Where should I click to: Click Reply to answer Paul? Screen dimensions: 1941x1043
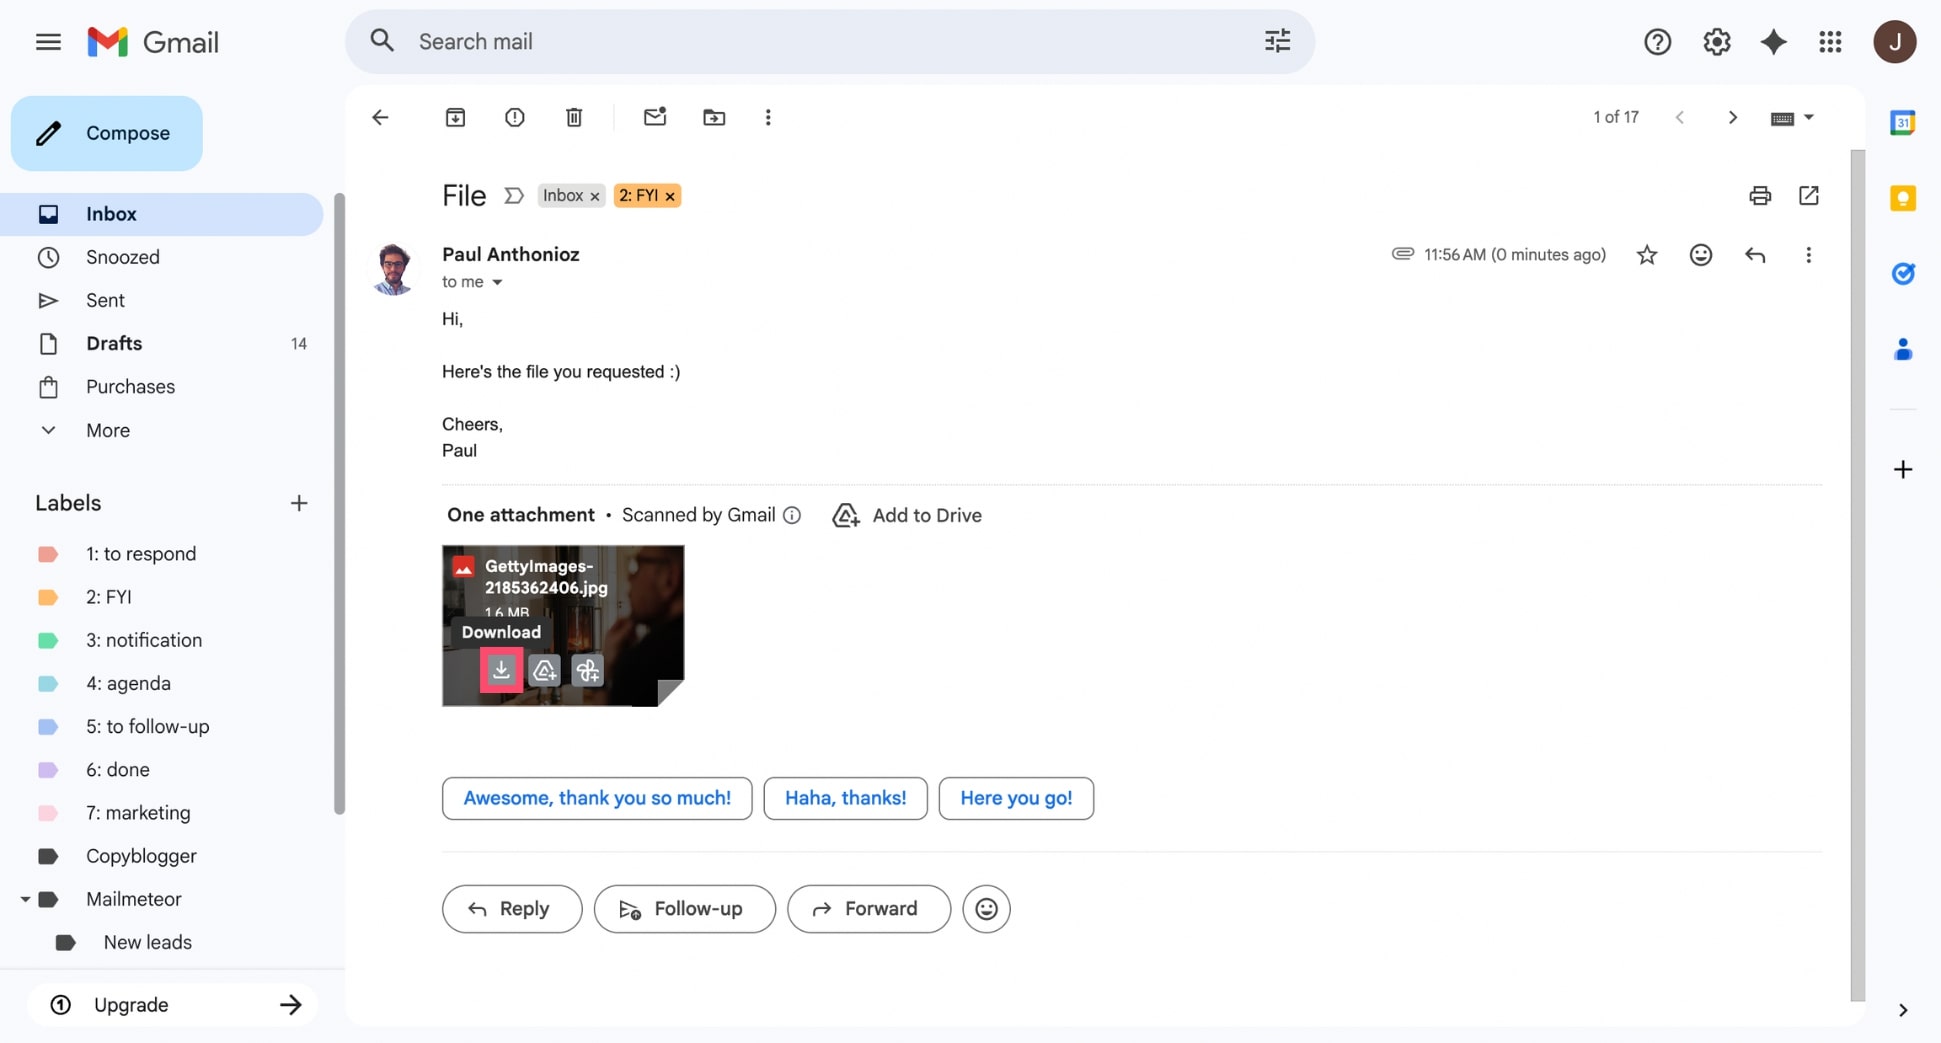pos(511,909)
